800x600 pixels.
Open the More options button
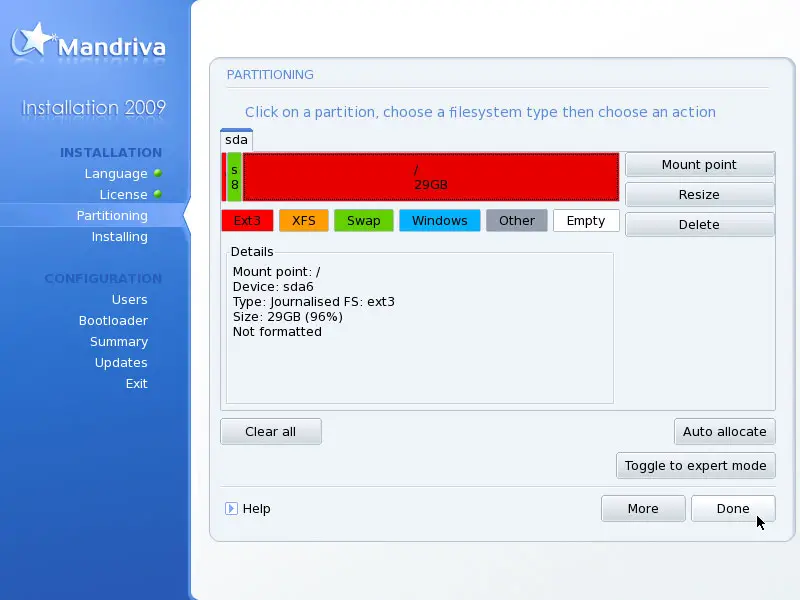coord(643,509)
